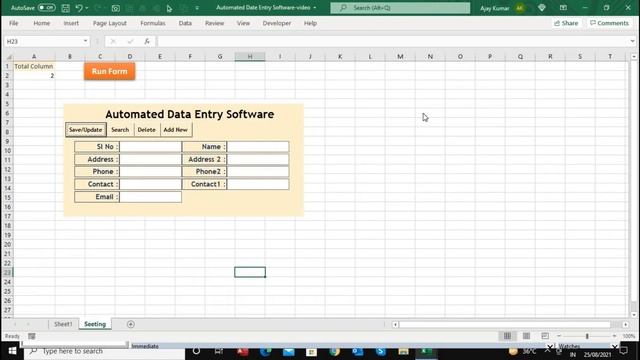Click the Phone2 input field
Screen dimensions: 640x360
coord(258,171)
